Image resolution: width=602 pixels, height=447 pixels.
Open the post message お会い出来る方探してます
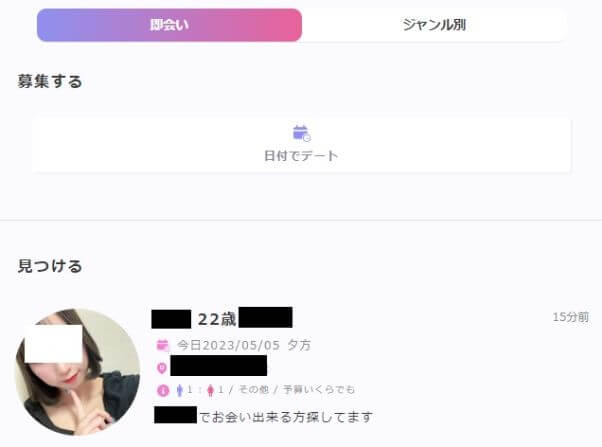(x=286, y=417)
